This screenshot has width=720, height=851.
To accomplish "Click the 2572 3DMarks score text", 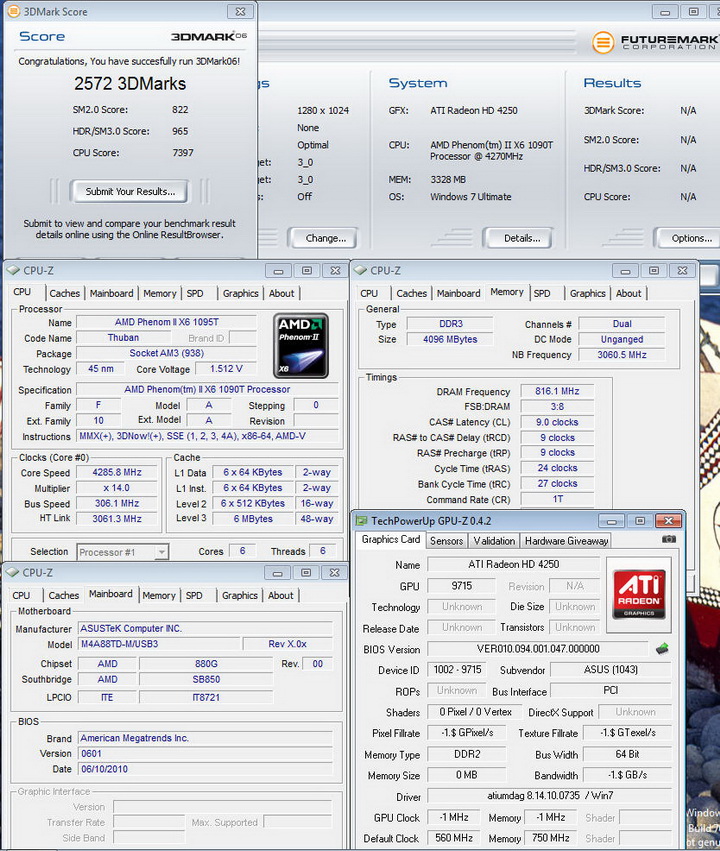I will (x=130, y=83).
